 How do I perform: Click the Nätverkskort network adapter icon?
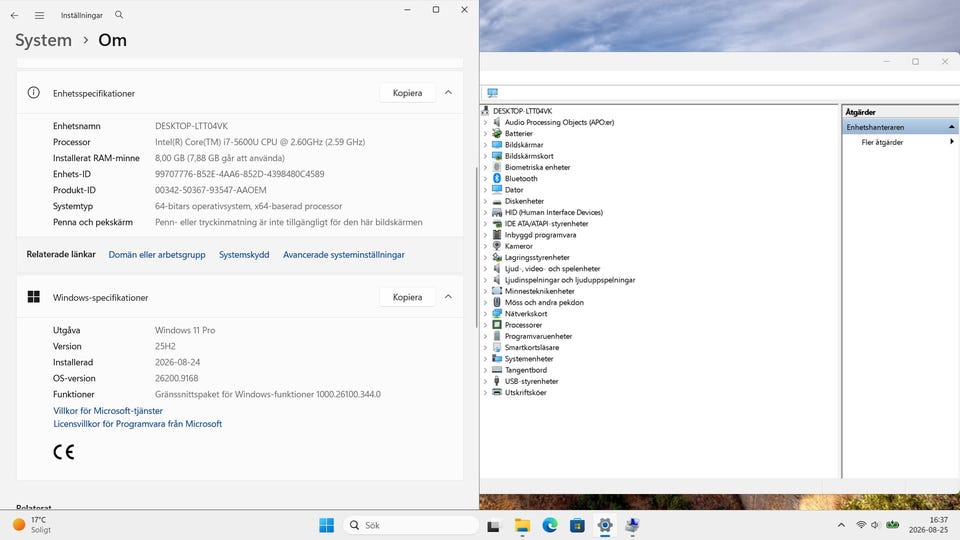497,313
